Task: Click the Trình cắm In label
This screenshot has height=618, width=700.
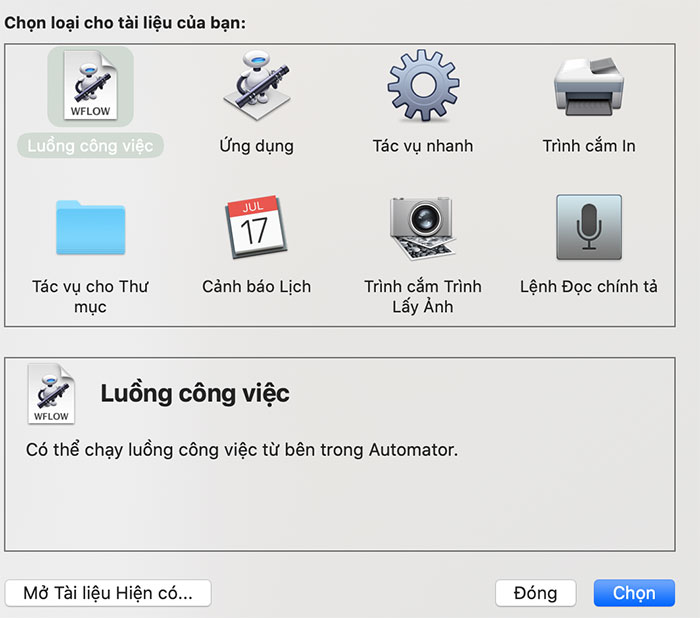Action: point(589,146)
